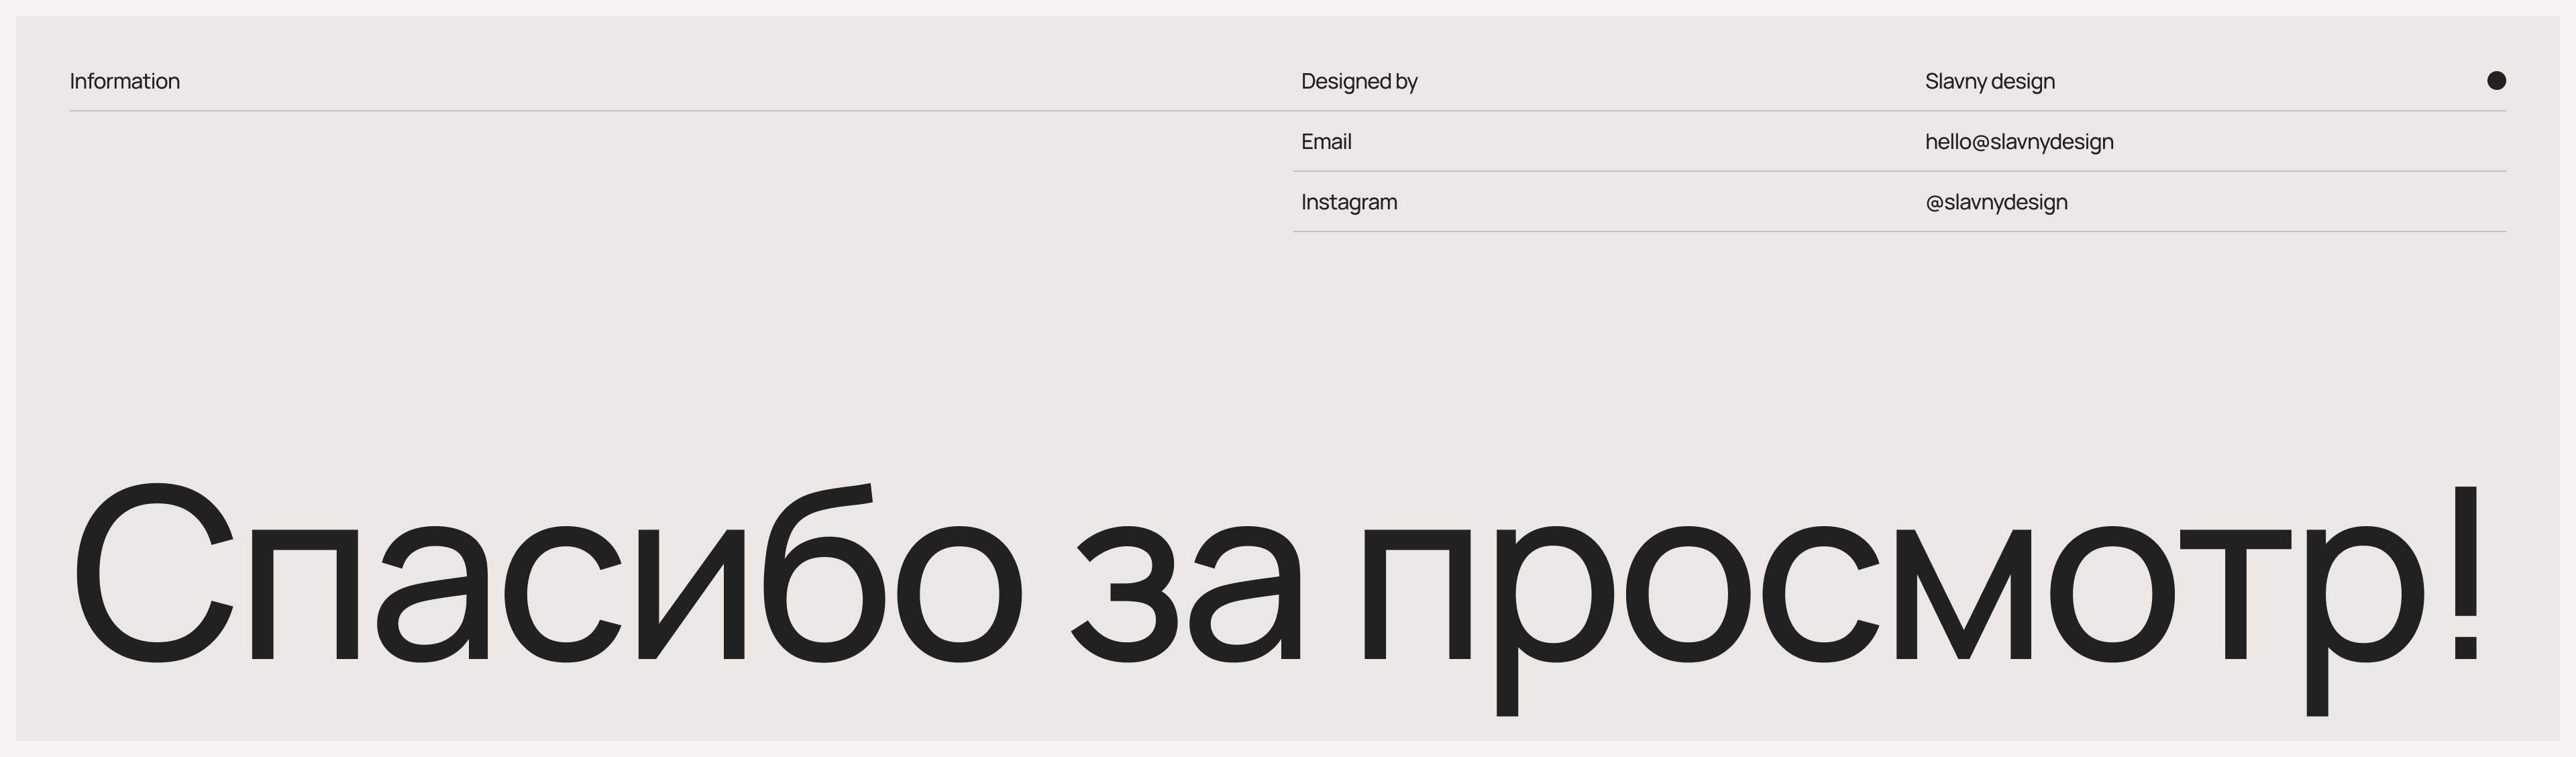Click the final р before exclamation mark
Image resolution: width=2576 pixels, height=757 pixels.
[2365, 600]
